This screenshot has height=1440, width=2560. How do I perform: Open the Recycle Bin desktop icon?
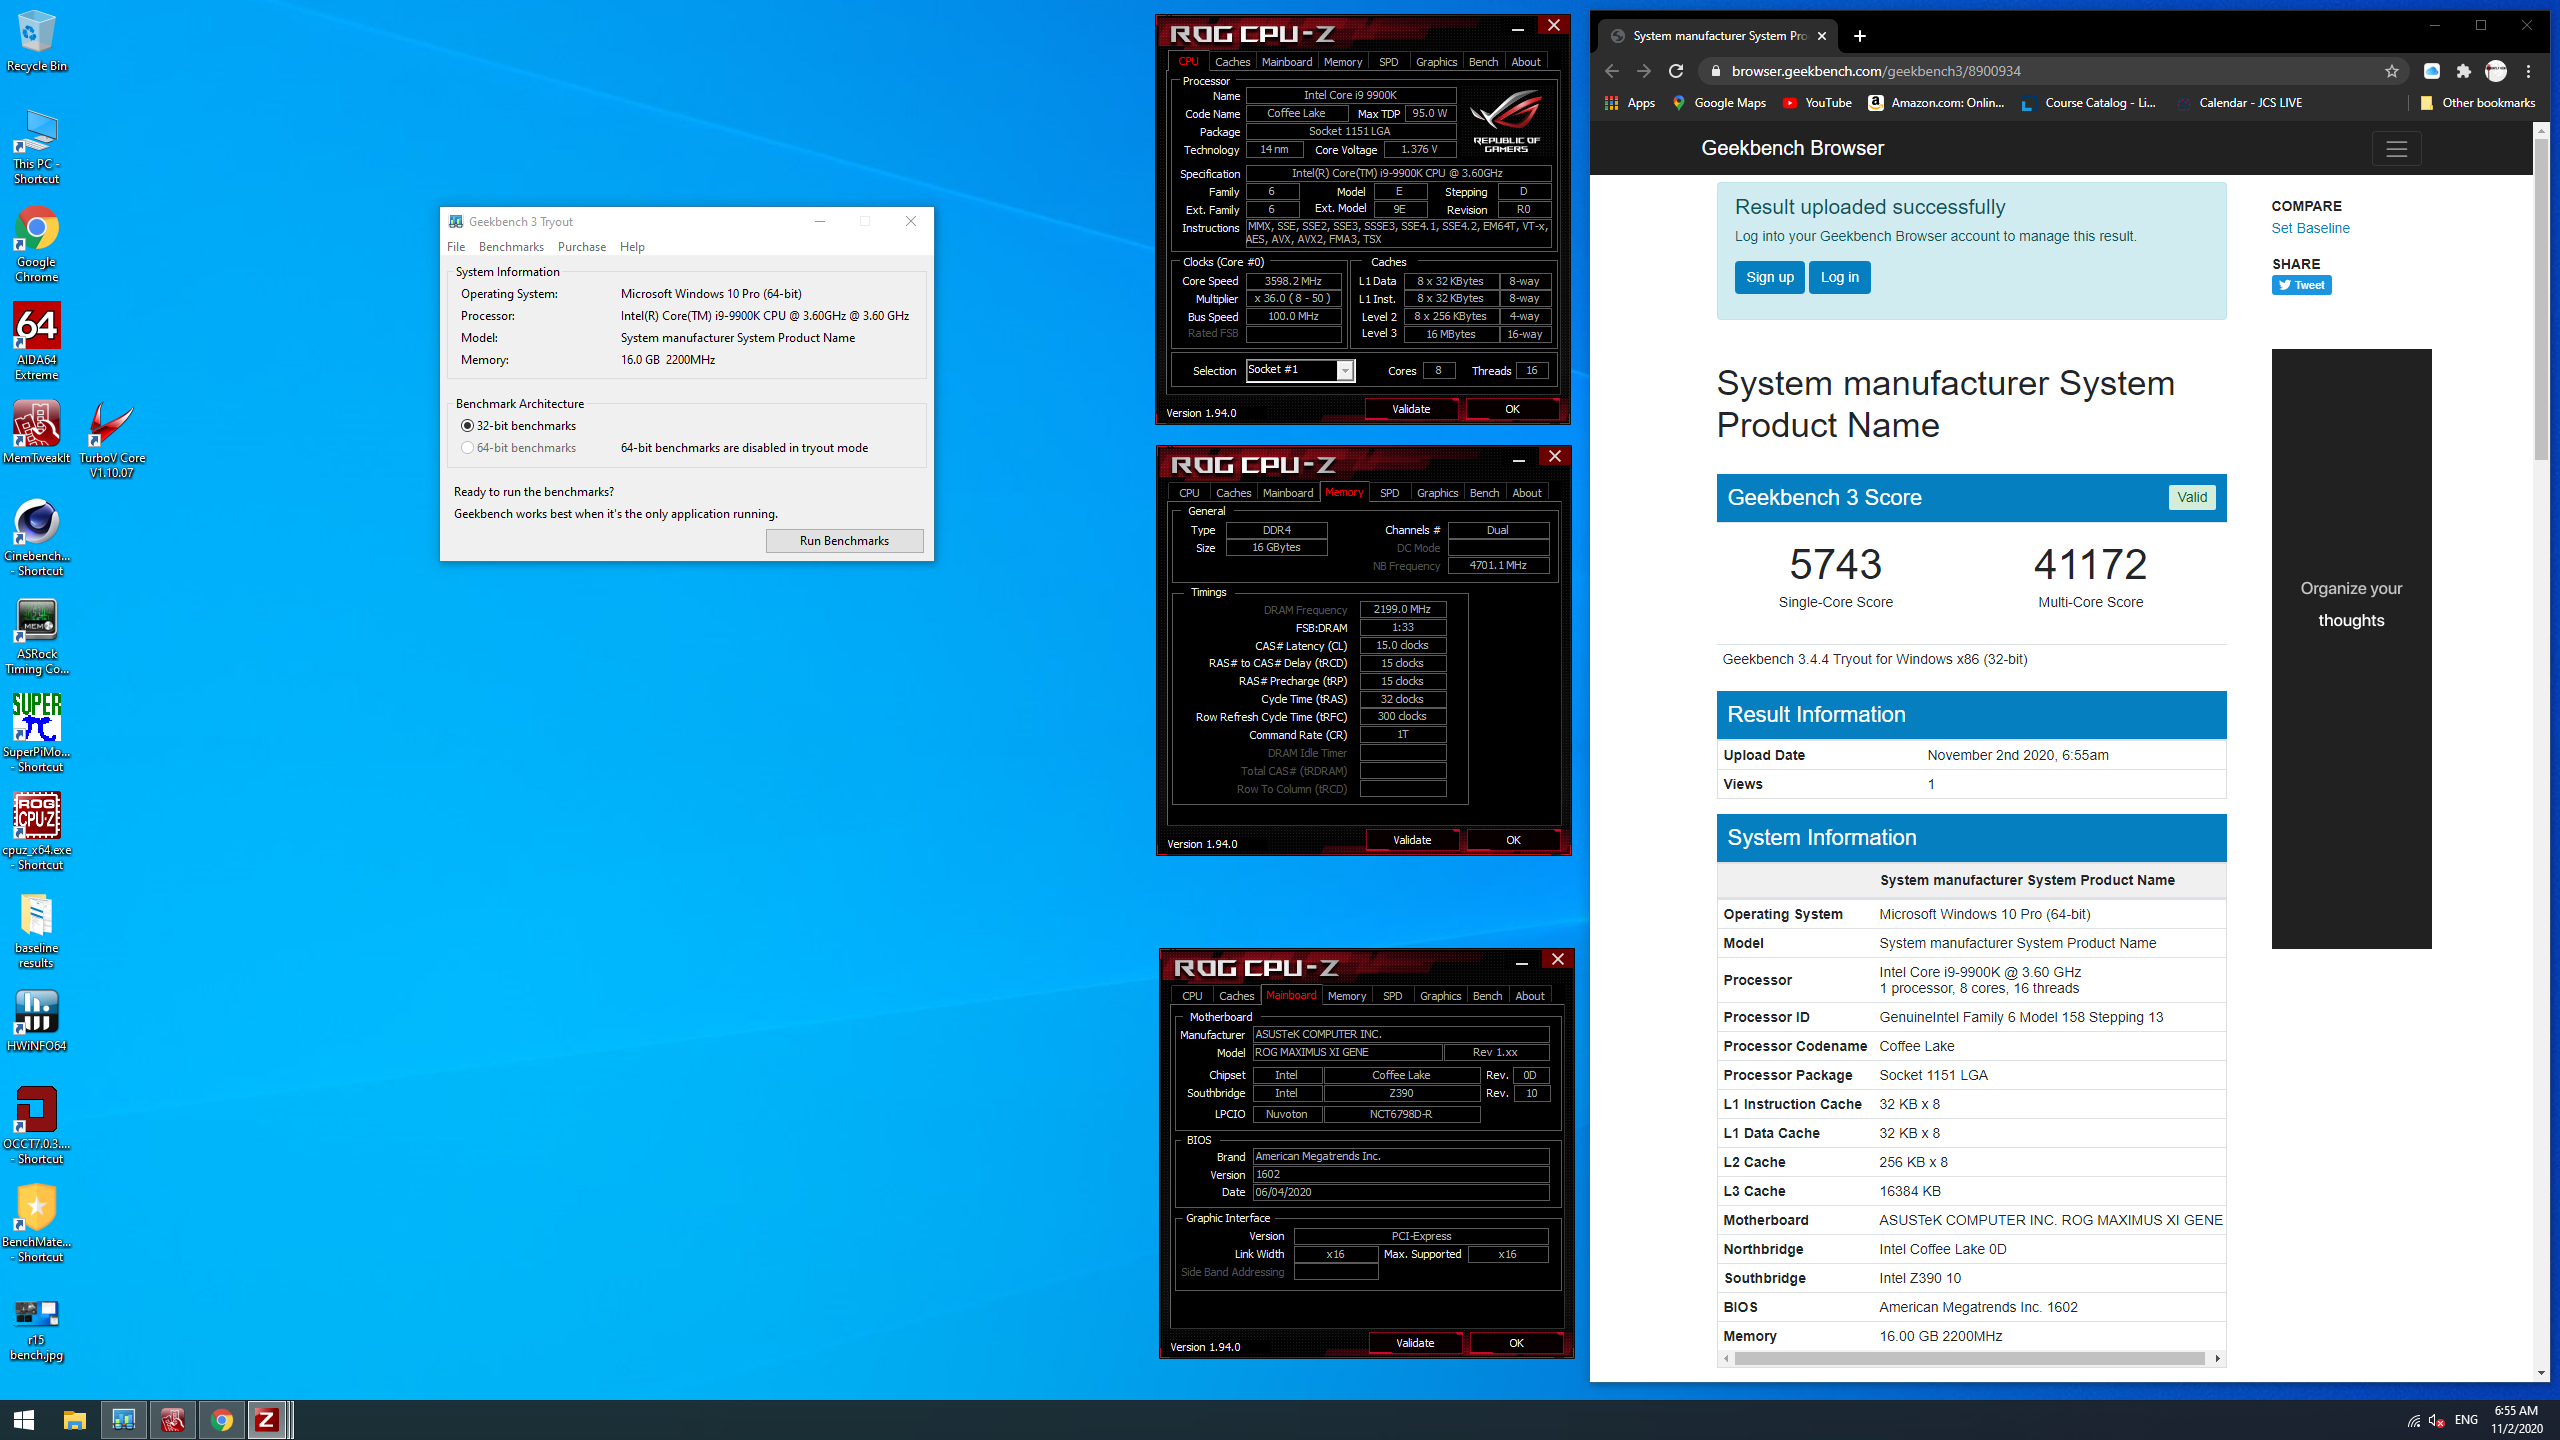click(x=37, y=42)
